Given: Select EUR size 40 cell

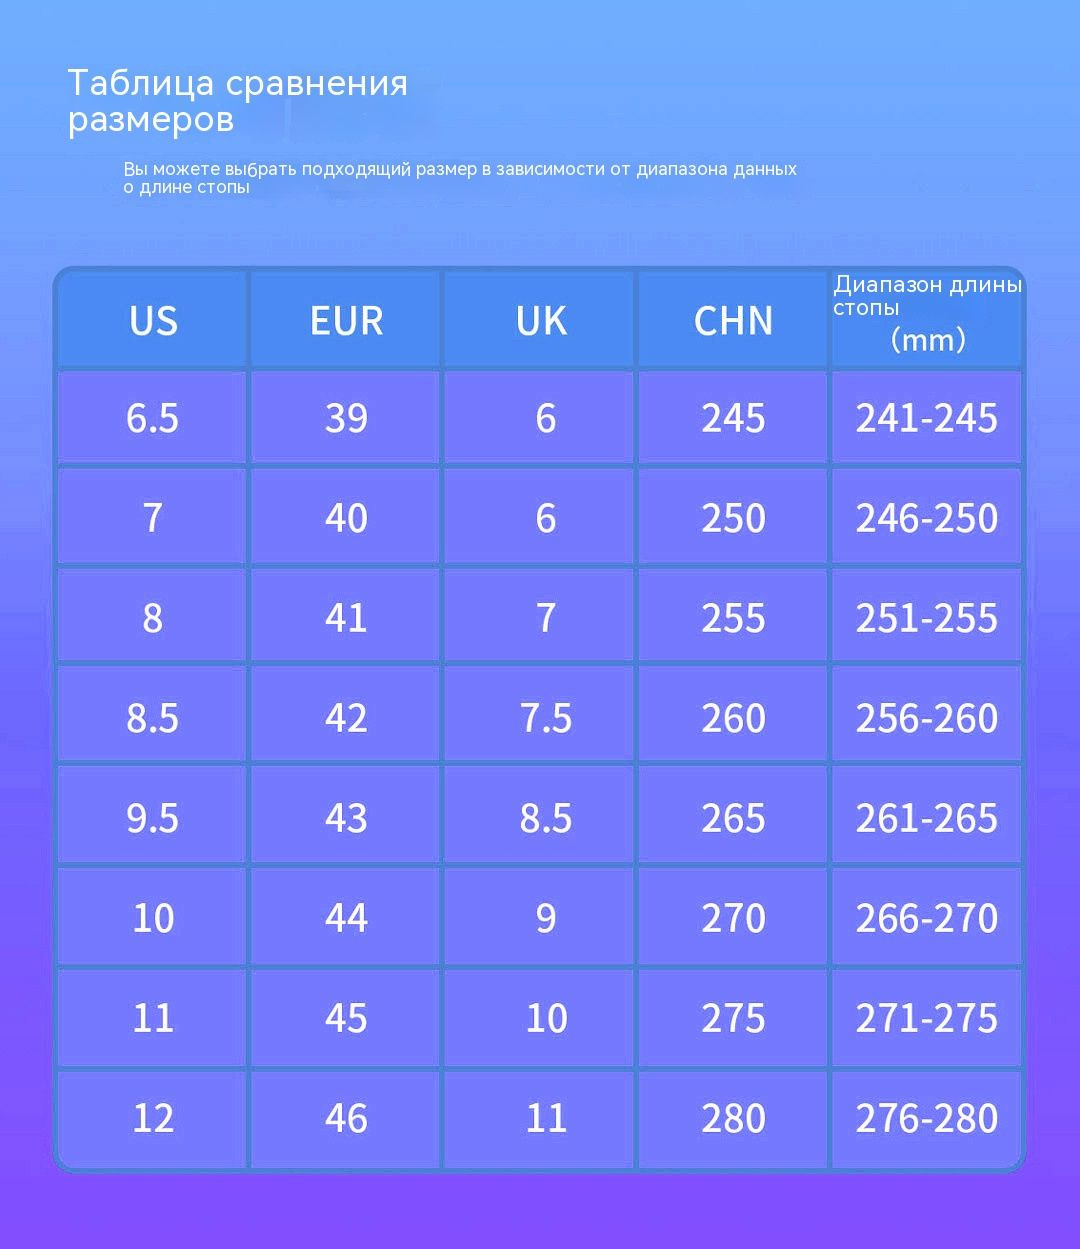Looking at the screenshot, I should coord(346,518).
